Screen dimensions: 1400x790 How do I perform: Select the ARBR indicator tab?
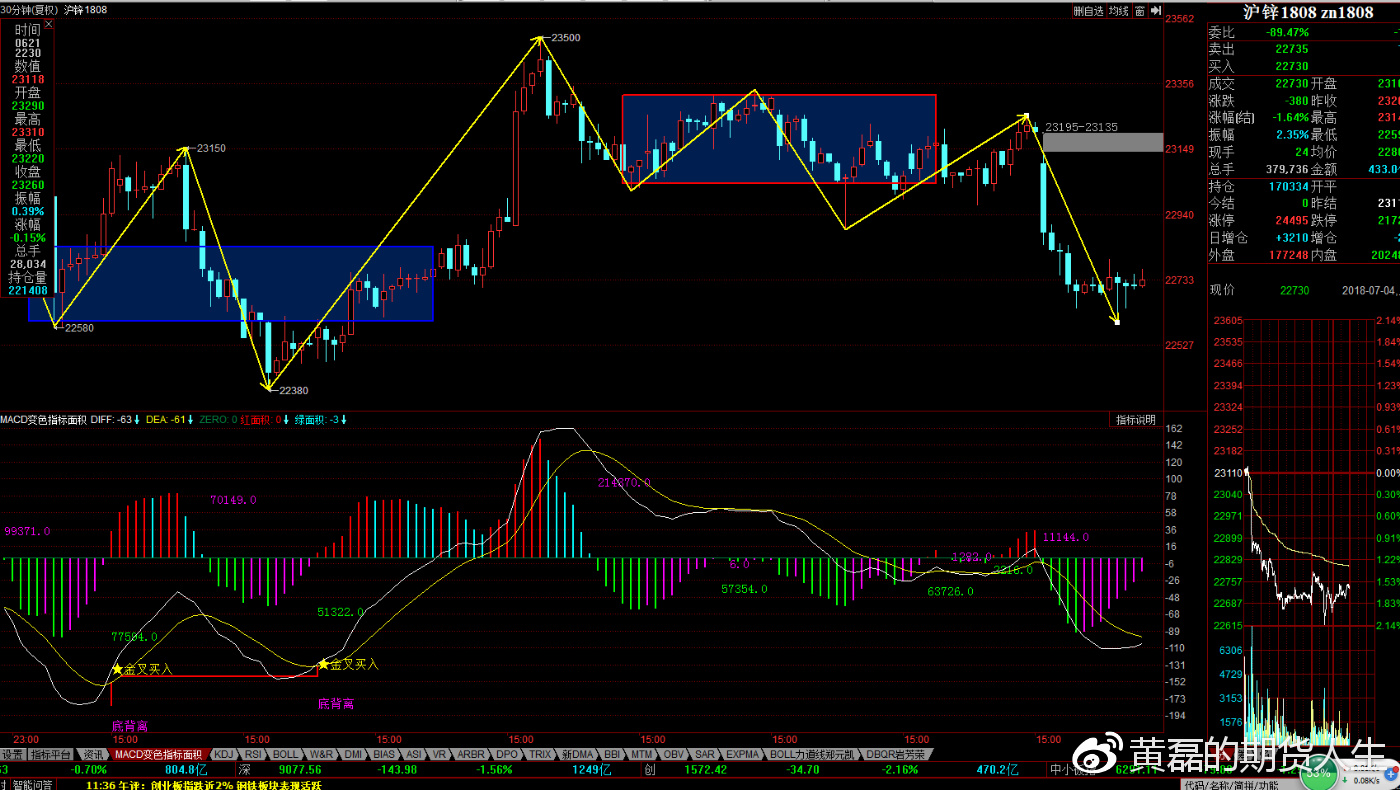(x=472, y=754)
